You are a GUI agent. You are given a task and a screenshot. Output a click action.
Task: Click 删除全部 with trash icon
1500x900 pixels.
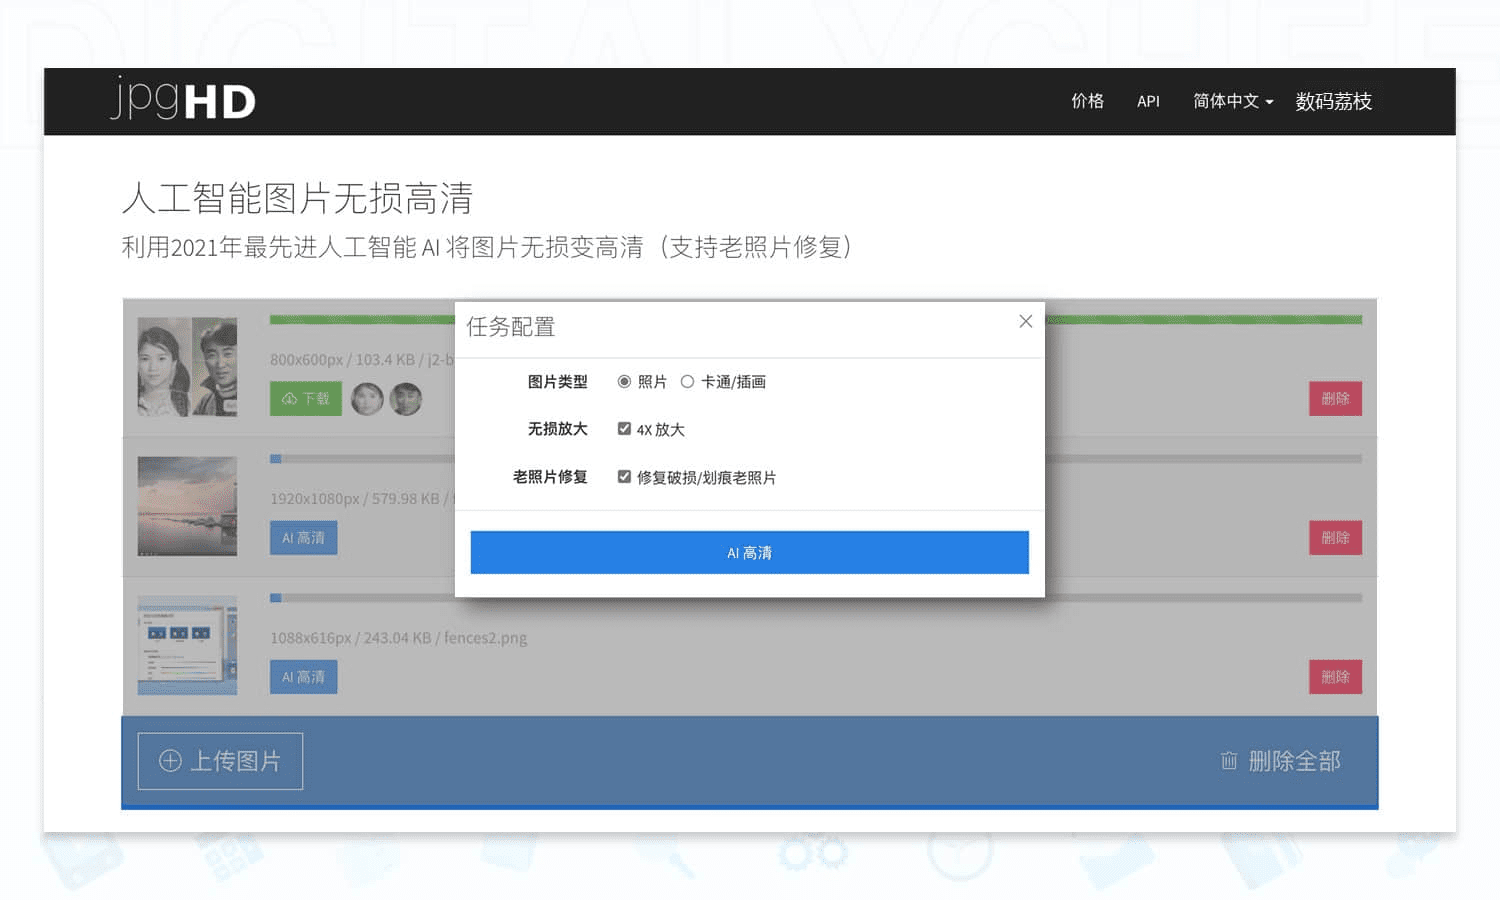1281,761
